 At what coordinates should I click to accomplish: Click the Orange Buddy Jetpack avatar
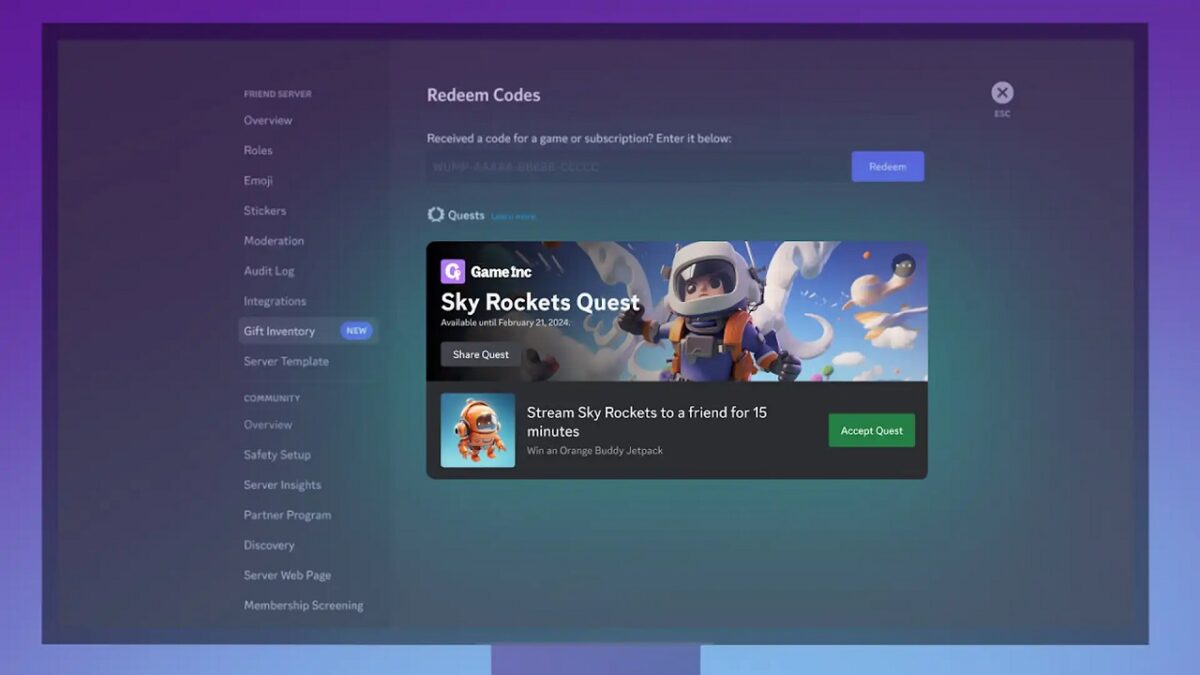click(477, 430)
